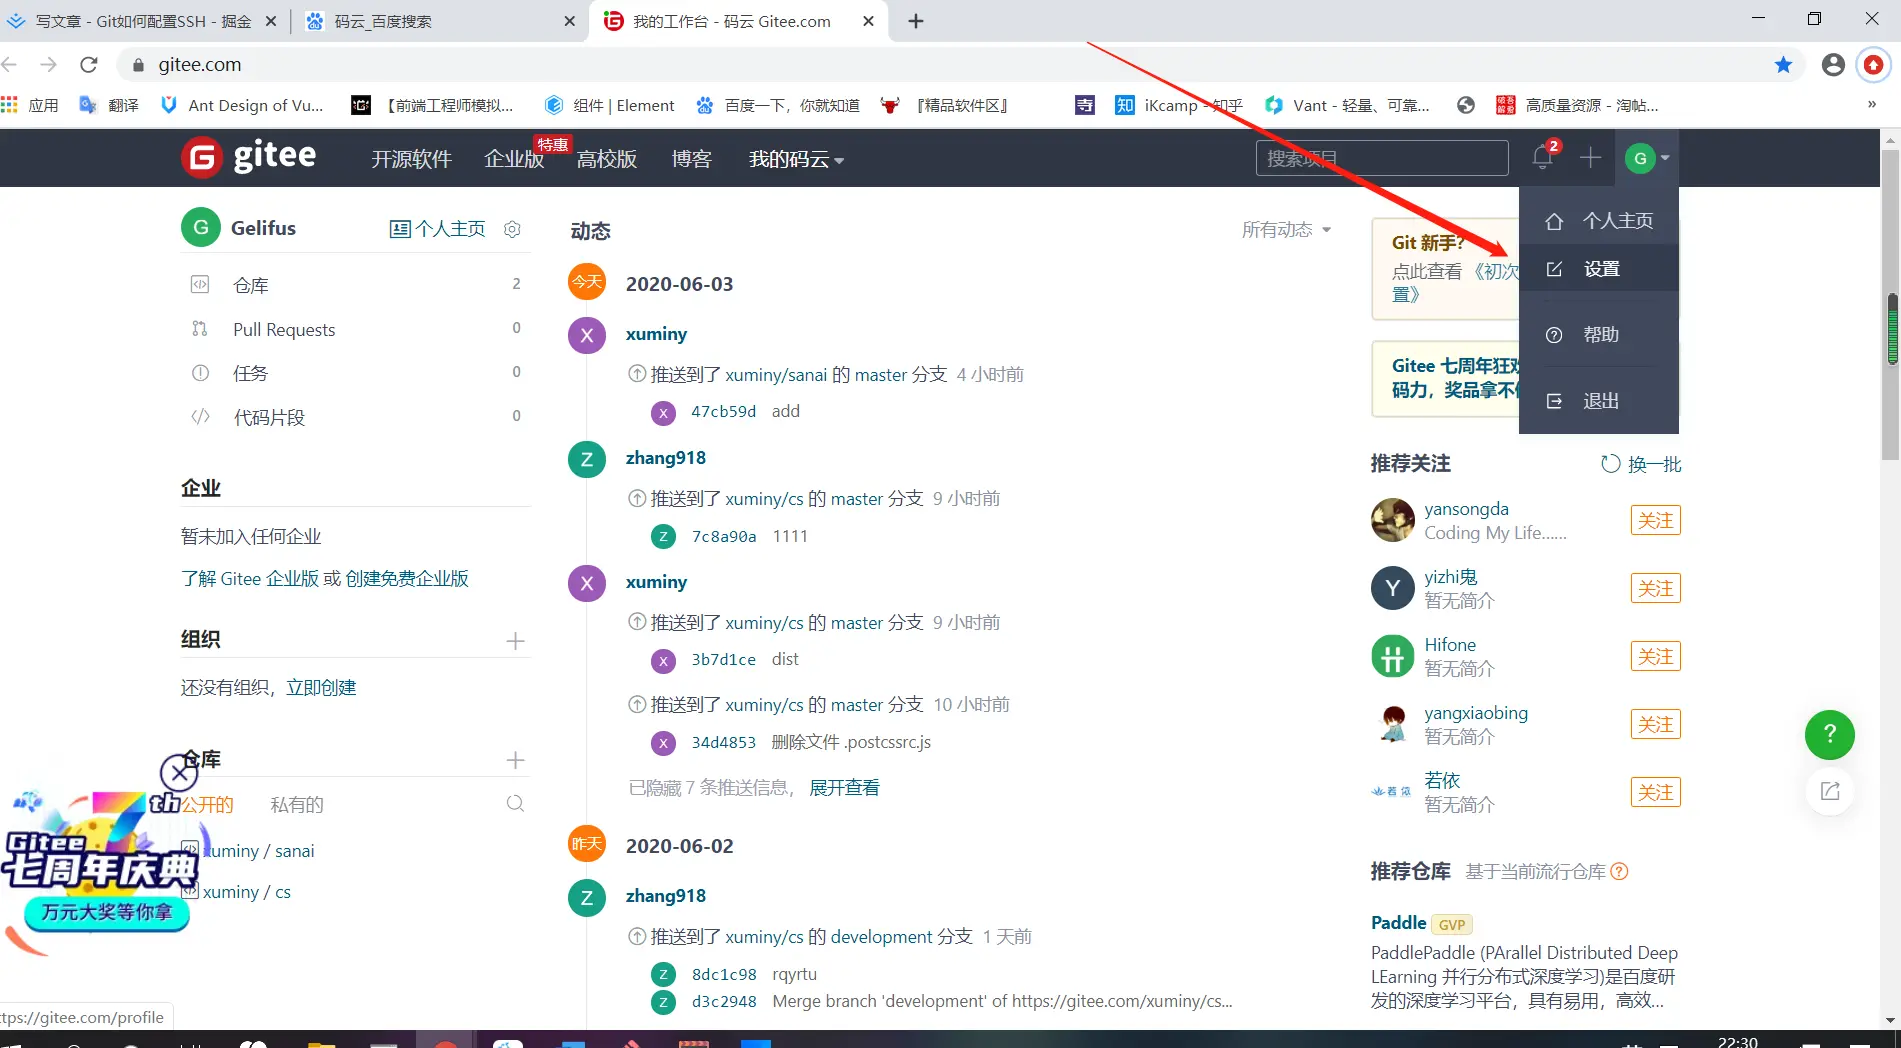Open 高校版 in the navbar

(x=607, y=159)
